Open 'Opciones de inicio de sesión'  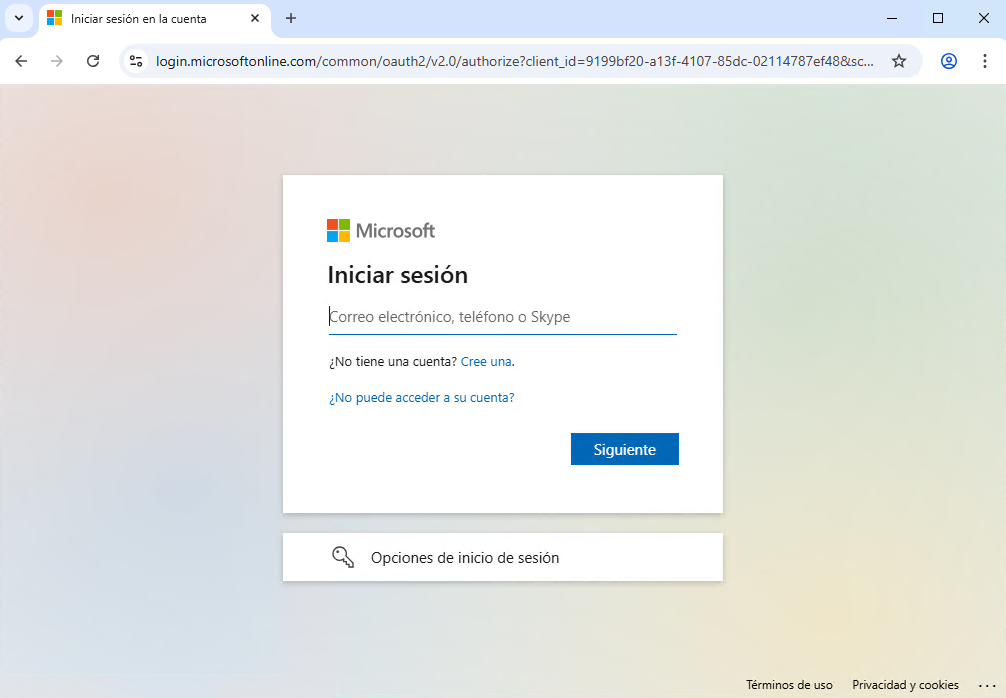click(x=502, y=557)
